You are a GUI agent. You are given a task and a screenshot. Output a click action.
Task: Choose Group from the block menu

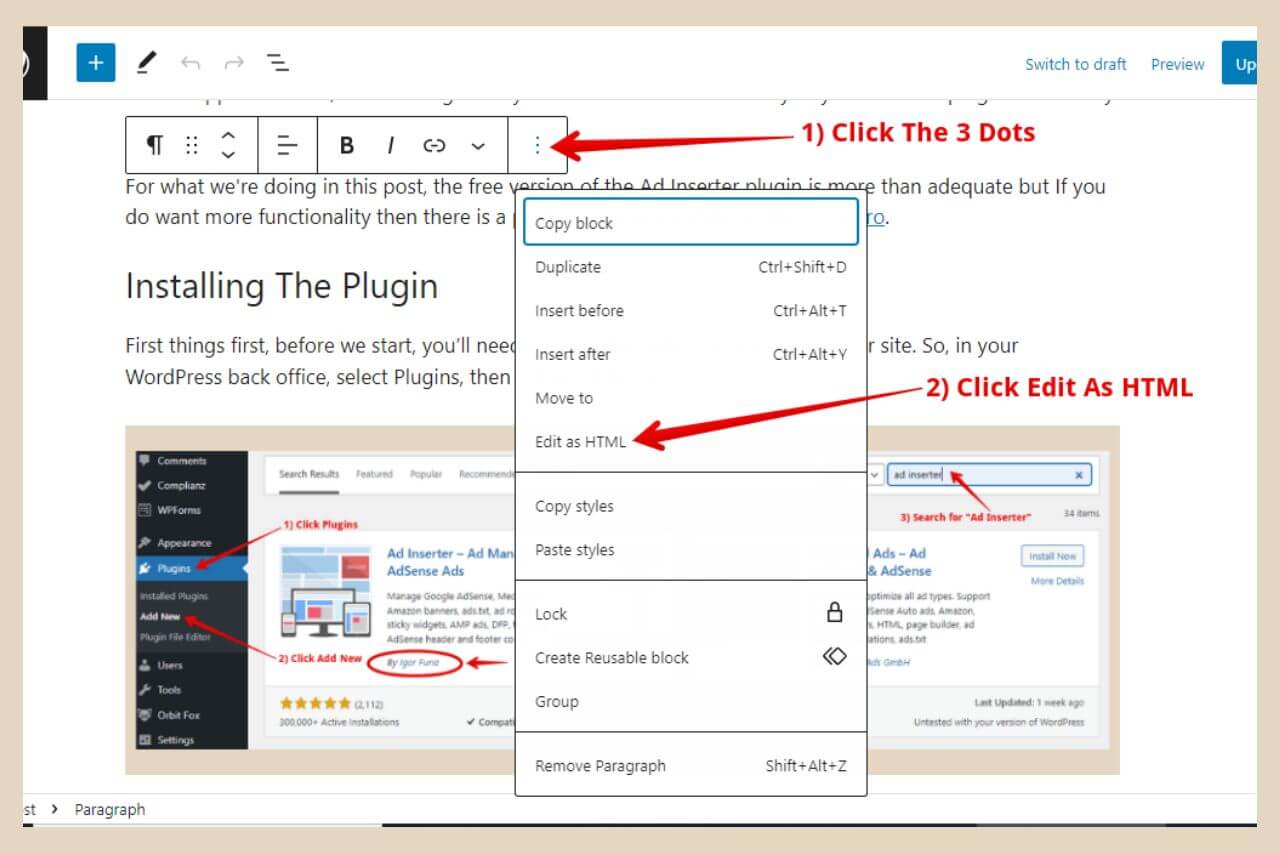[x=690, y=702]
